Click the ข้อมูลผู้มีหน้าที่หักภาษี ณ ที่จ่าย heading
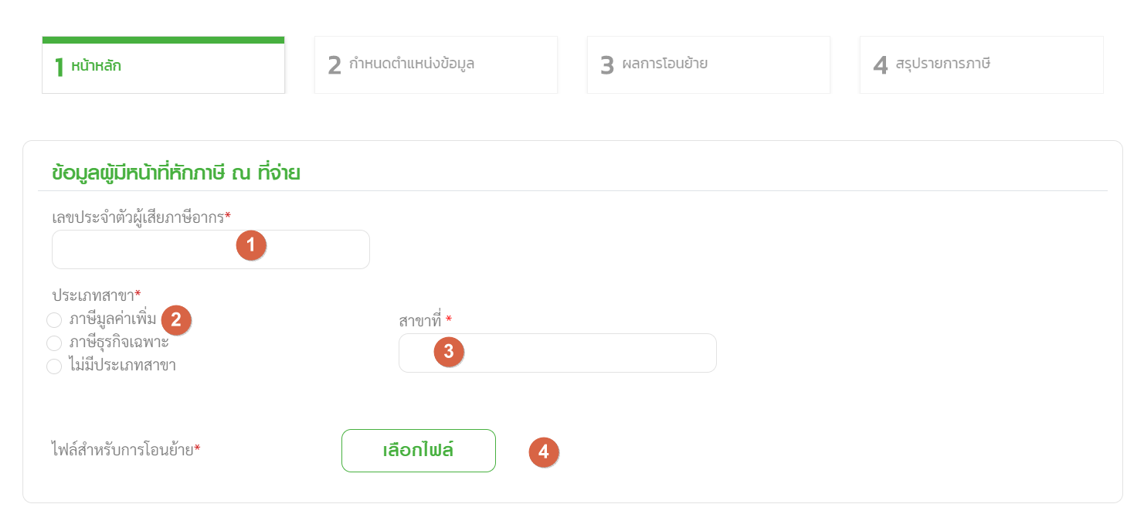 point(176,173)
